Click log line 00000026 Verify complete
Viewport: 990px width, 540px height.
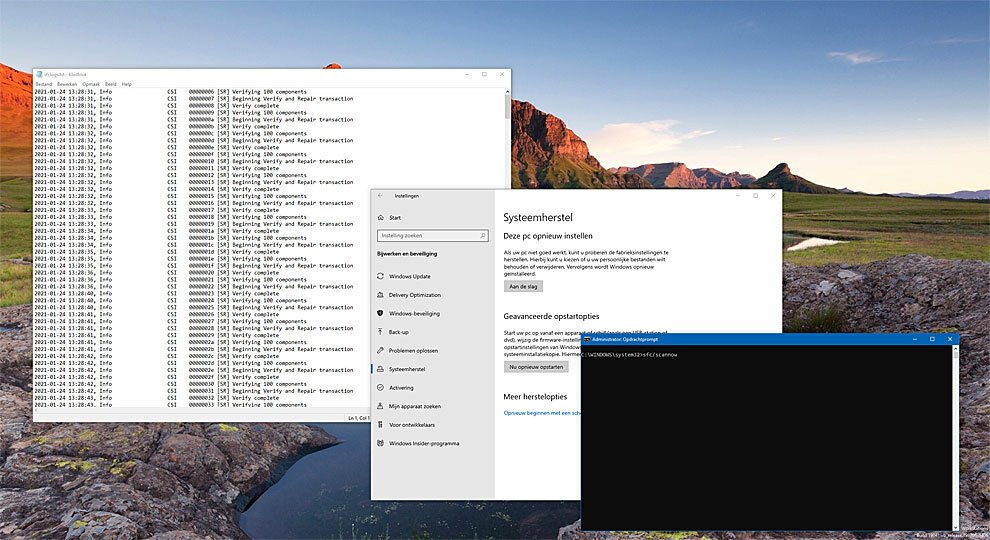pos(234,315)
